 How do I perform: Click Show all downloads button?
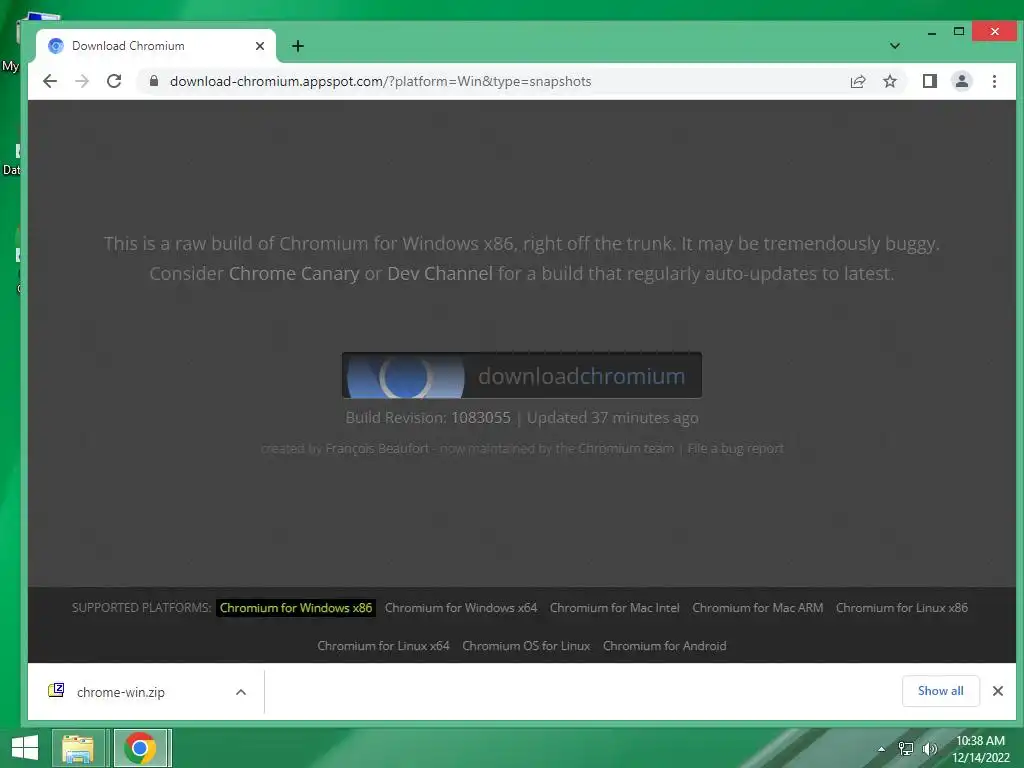pos(940,691)
